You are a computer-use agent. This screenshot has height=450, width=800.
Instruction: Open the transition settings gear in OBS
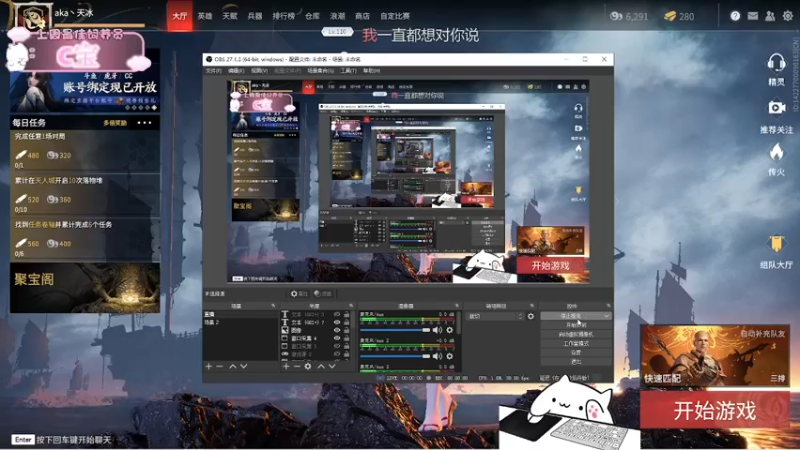click(531, 316)
